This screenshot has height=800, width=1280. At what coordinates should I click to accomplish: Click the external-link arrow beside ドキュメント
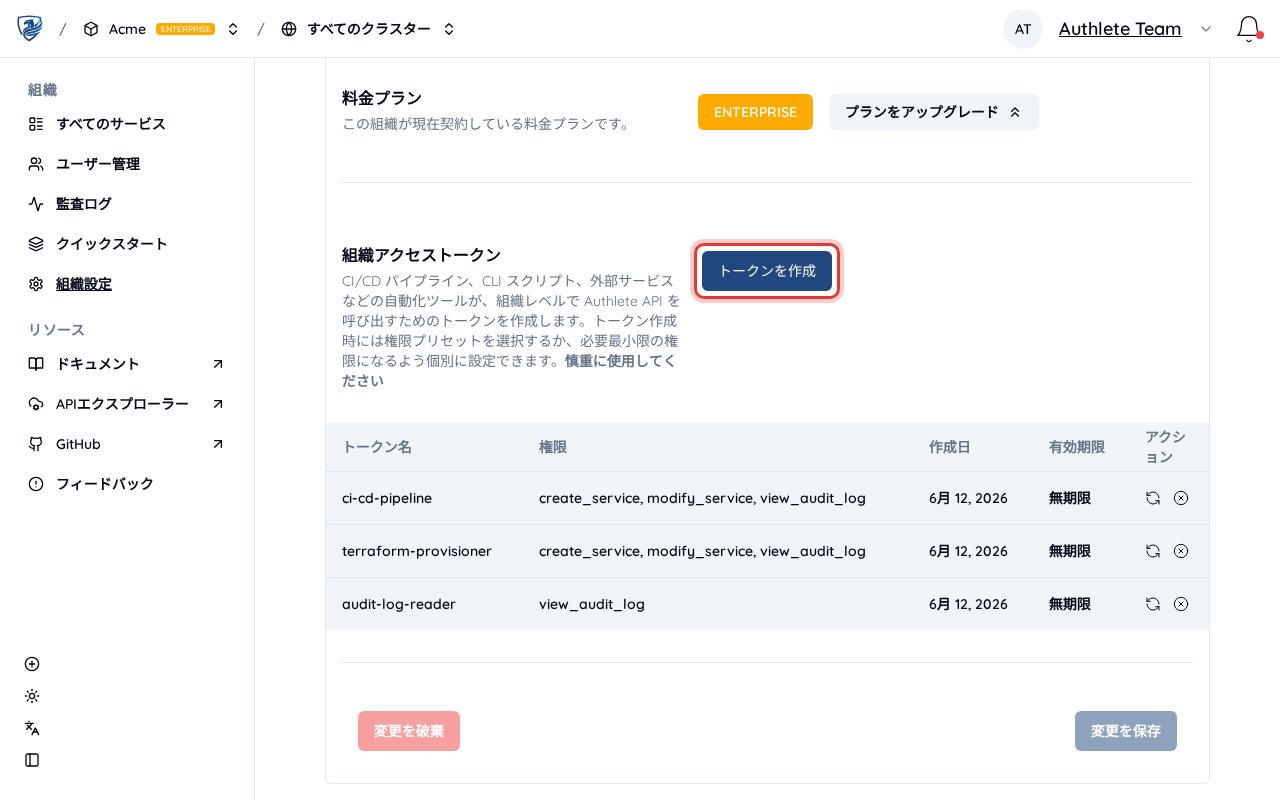point(218,364)
